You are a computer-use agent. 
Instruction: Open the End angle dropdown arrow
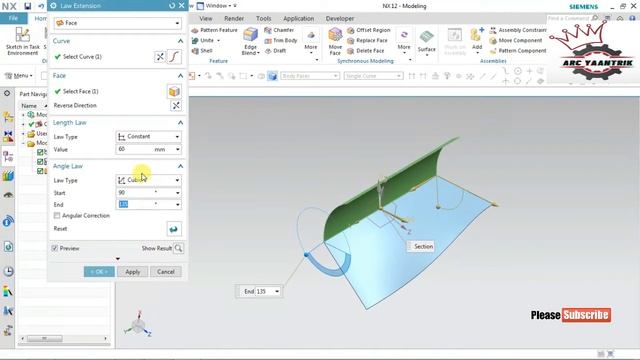[x=178, y=204]
